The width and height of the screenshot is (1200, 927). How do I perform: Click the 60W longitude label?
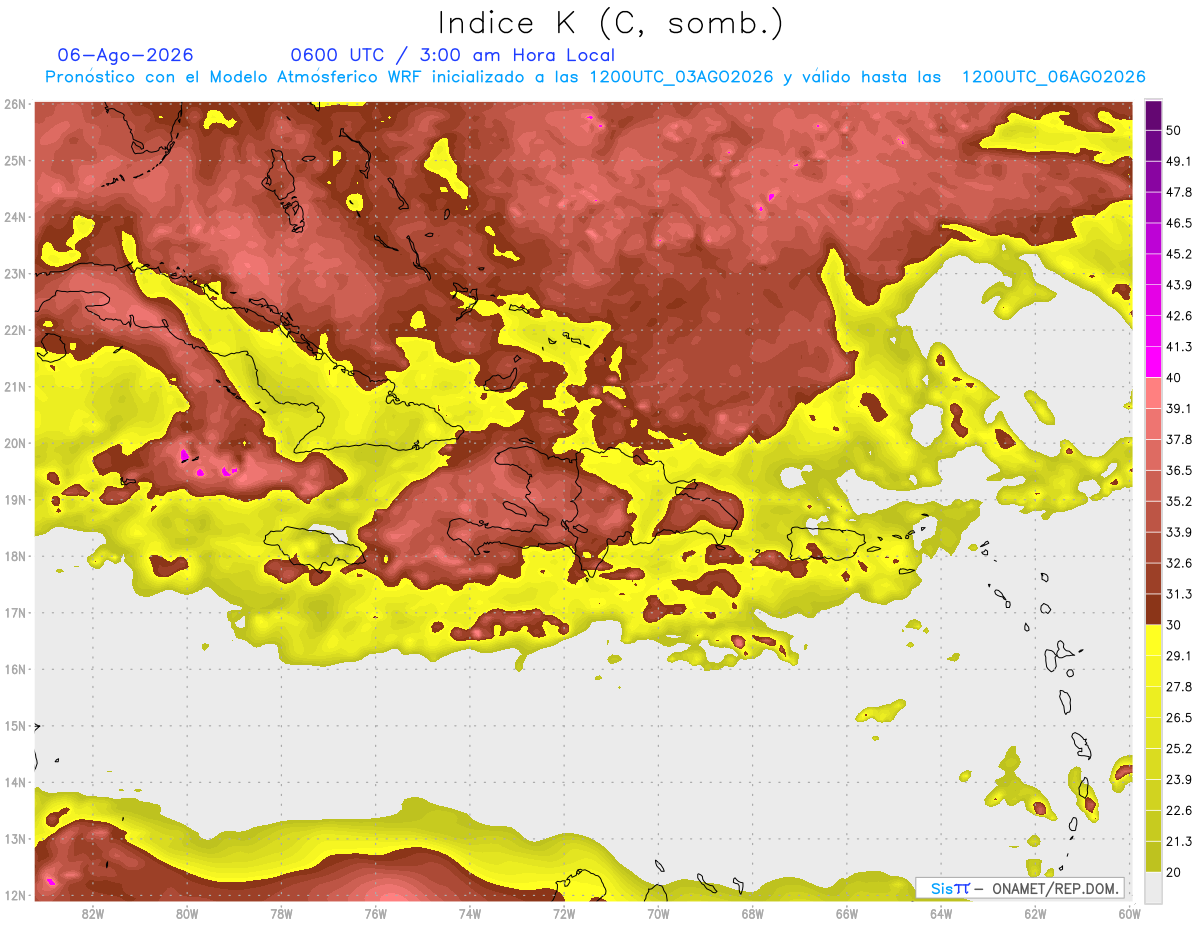click(x=1129, y=913)
